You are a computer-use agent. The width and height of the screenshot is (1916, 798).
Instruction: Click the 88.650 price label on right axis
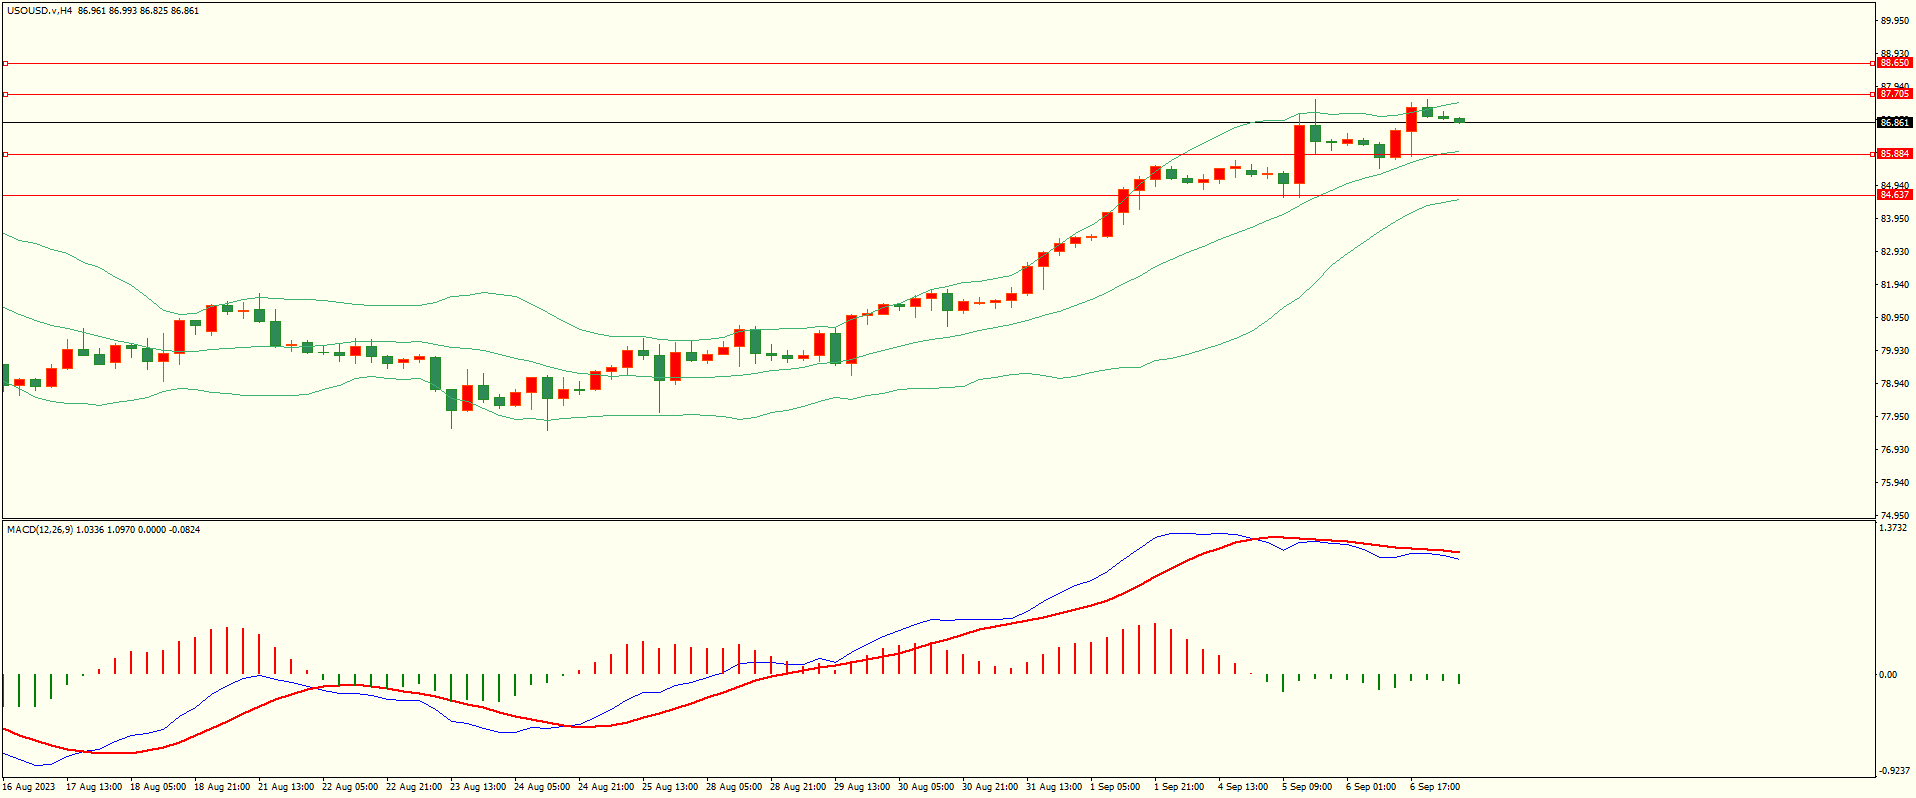coord(1894,63)
